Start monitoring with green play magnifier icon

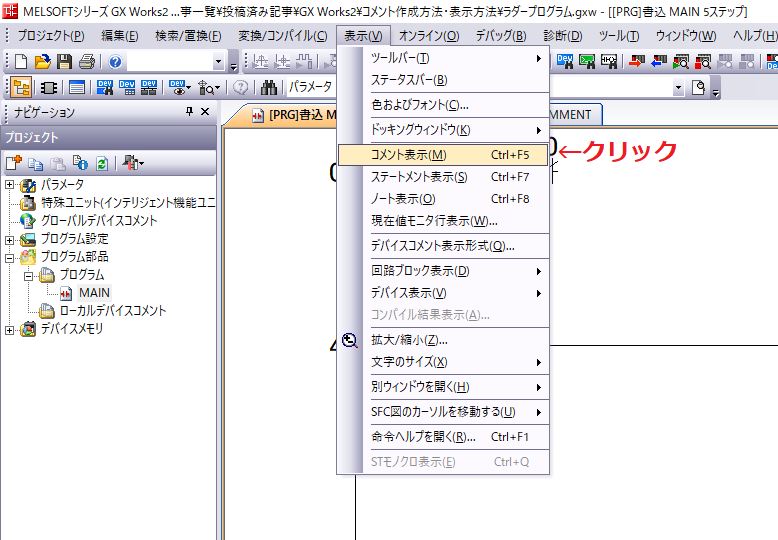point(681,62)
